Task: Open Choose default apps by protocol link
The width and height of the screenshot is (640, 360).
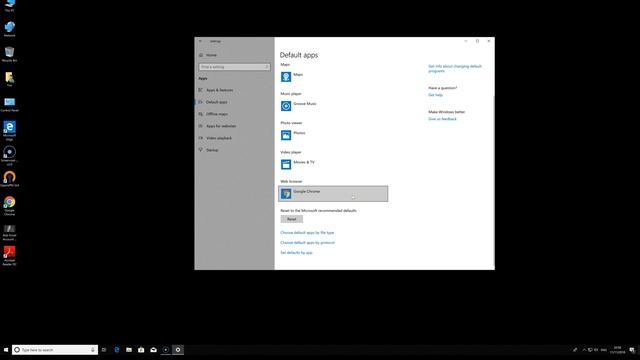Action: pyautogui.click(x=307, y=242)
